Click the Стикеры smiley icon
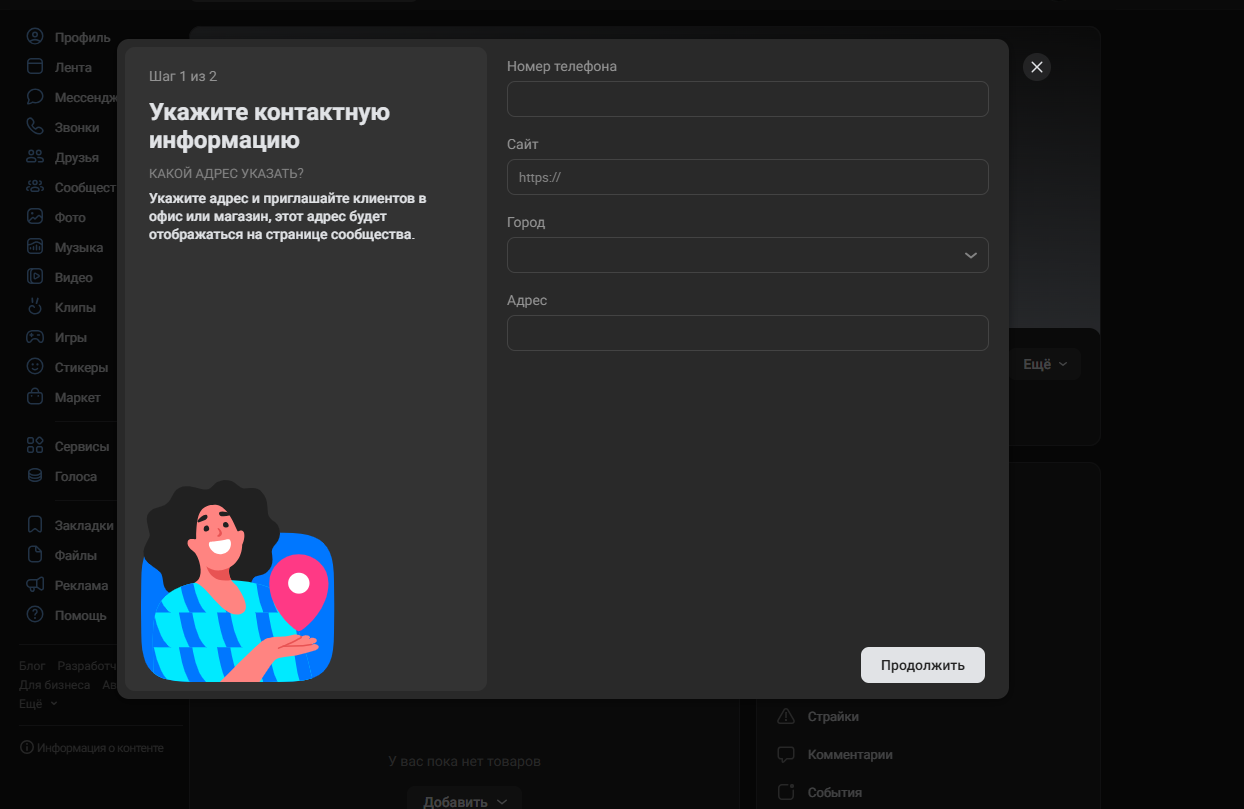 pyautogui.click(x=35, y=367)
